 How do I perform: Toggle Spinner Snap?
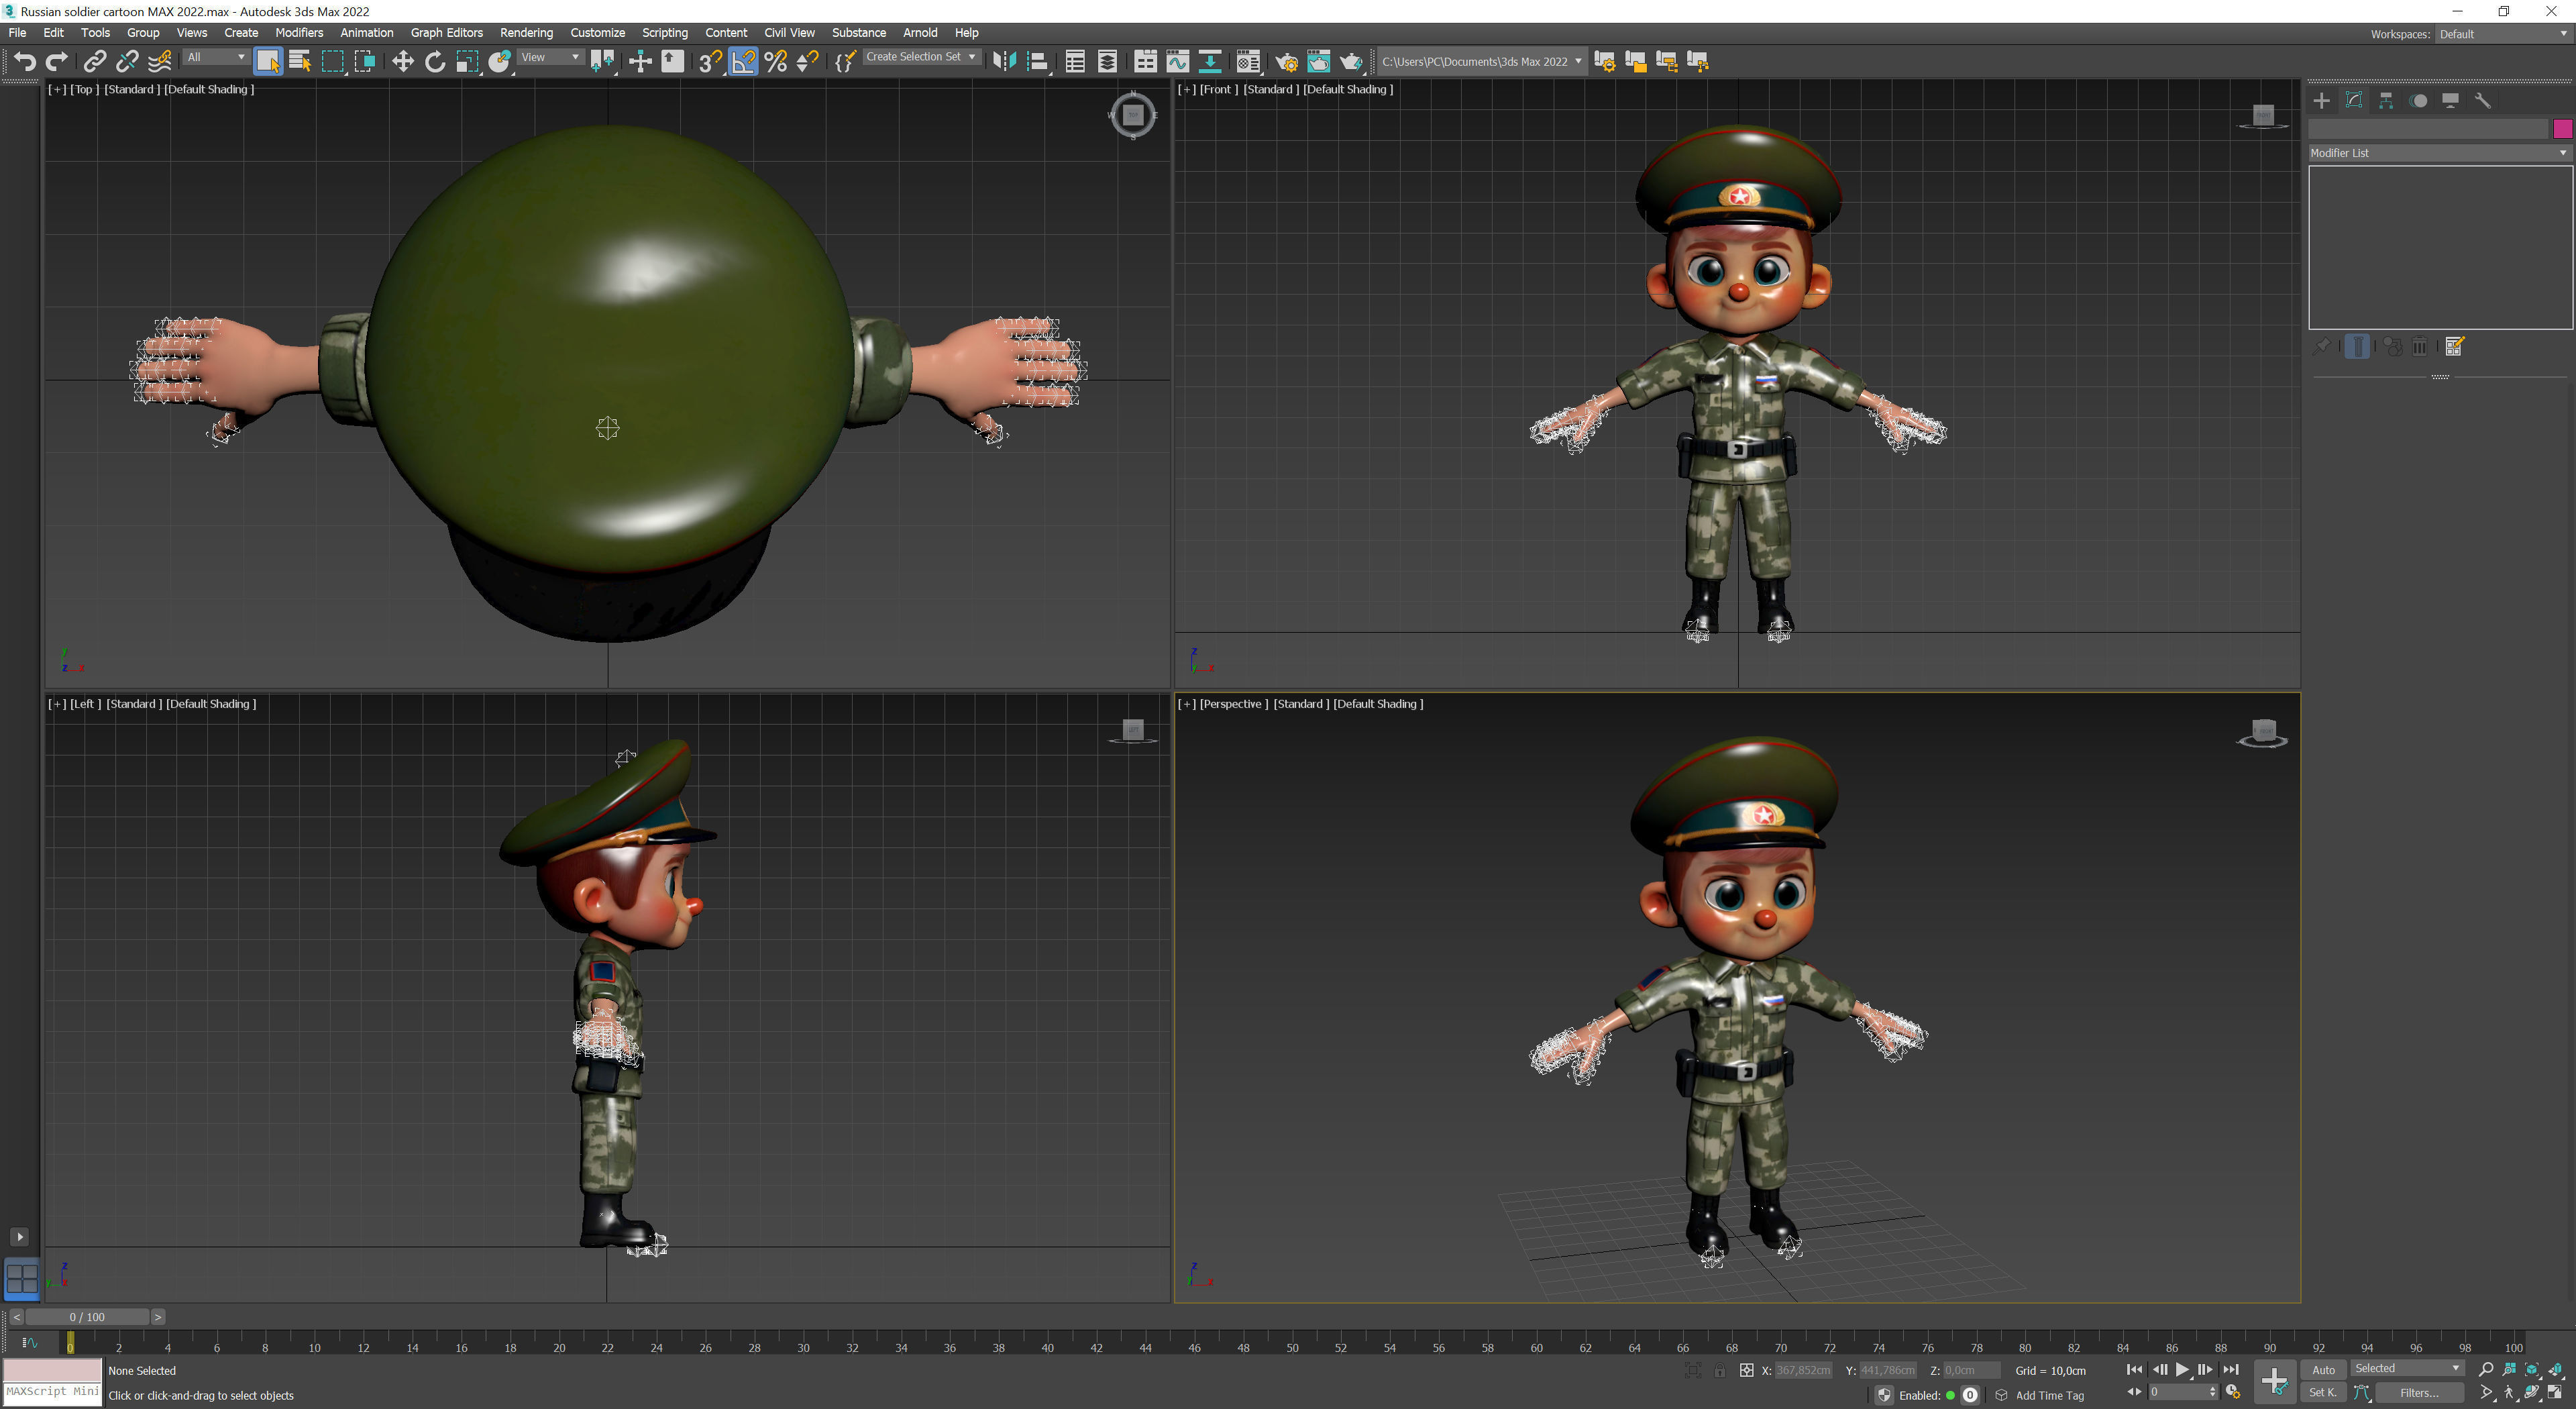[807, 62]
